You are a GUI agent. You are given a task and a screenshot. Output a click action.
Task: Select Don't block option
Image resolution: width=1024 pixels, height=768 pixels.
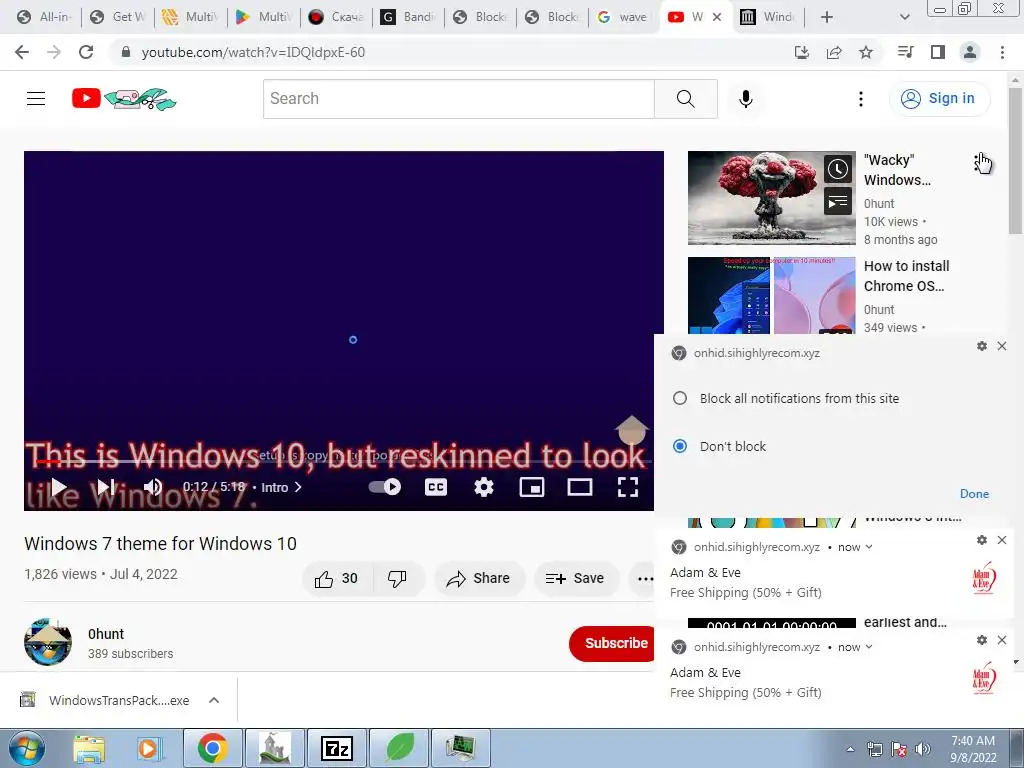tap(680, 446)
